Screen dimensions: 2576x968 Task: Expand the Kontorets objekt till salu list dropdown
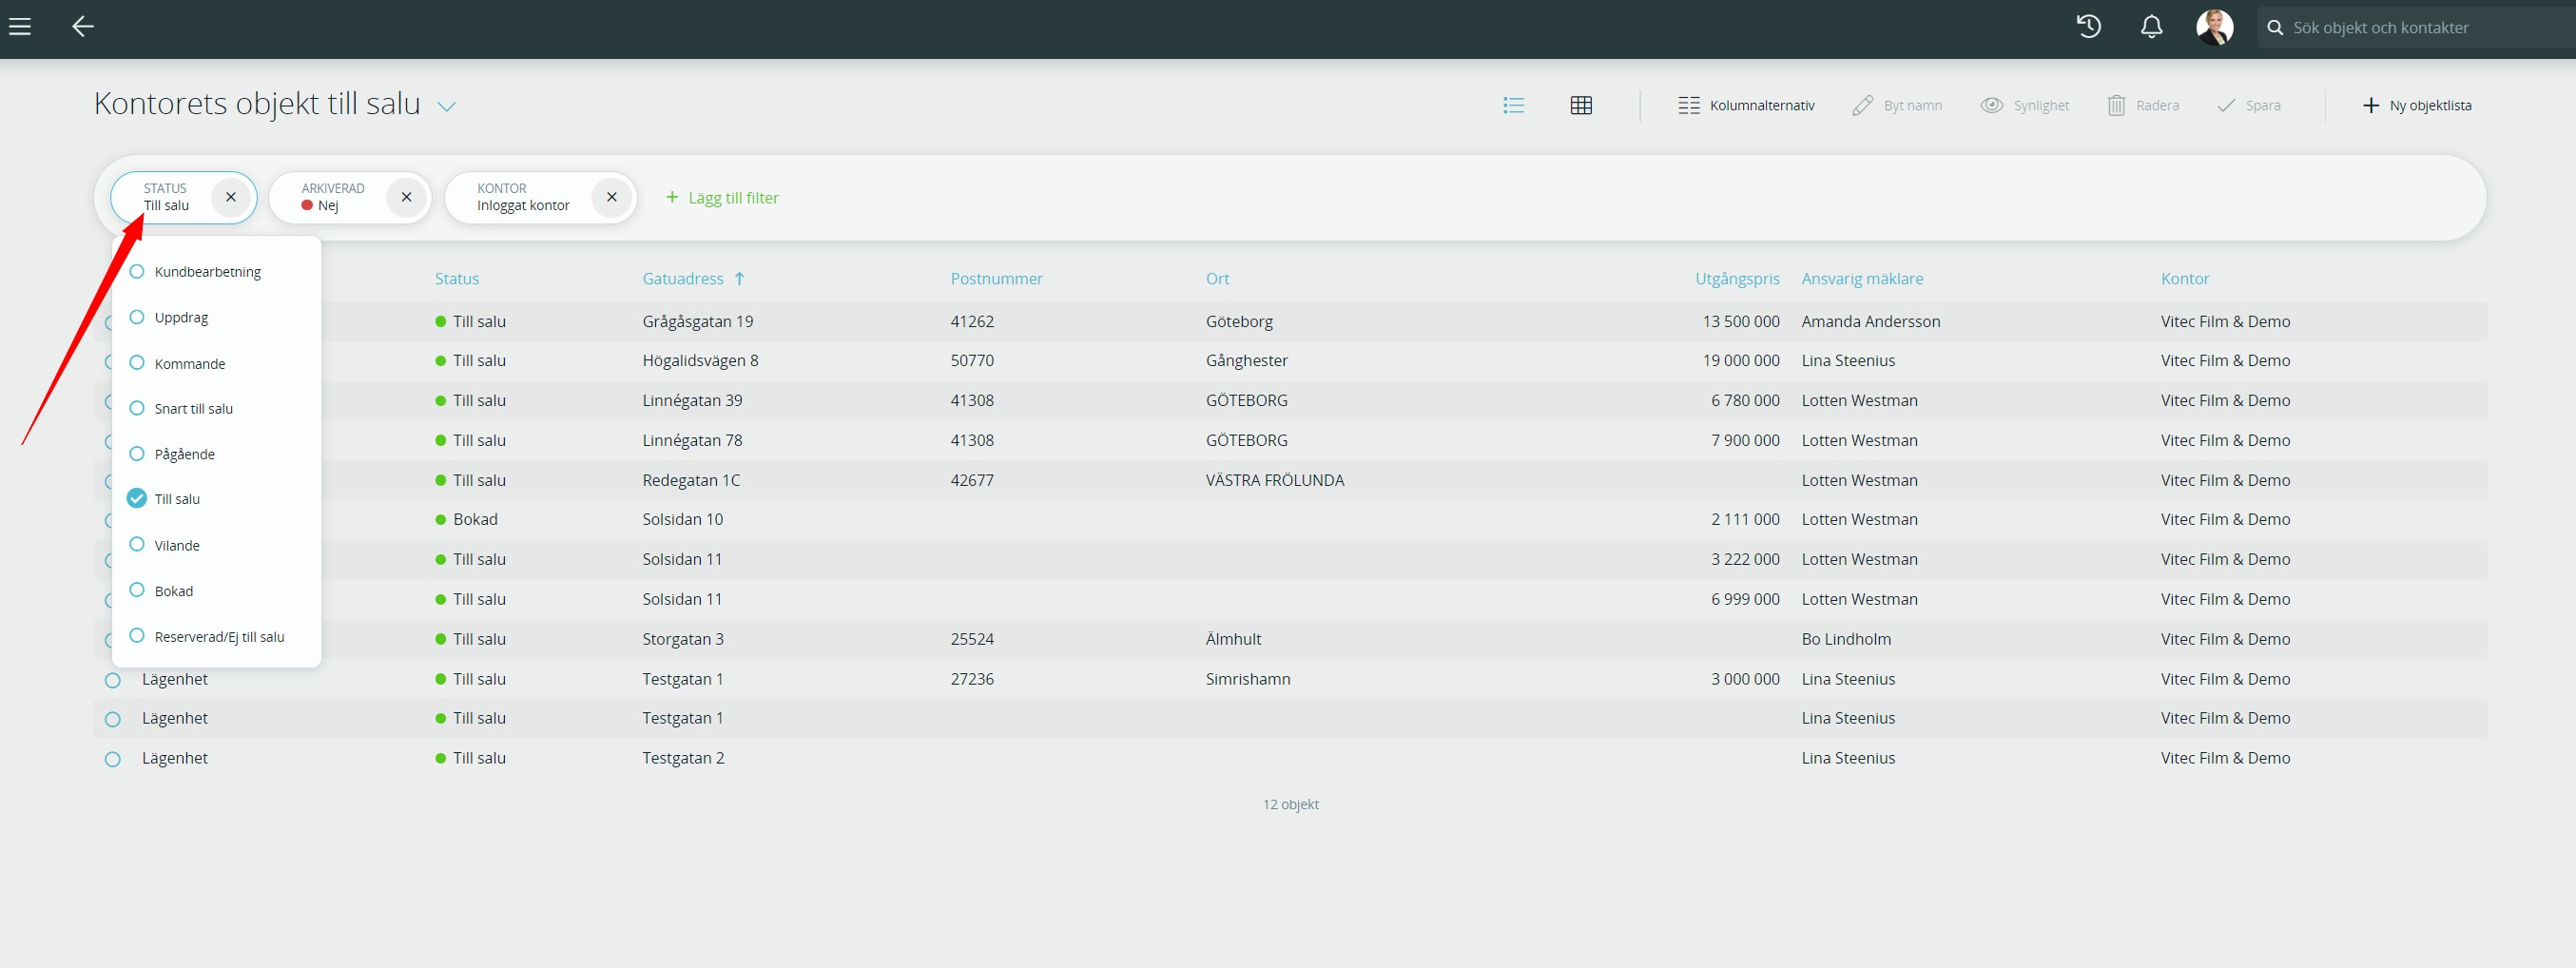[x=447, y=106]
